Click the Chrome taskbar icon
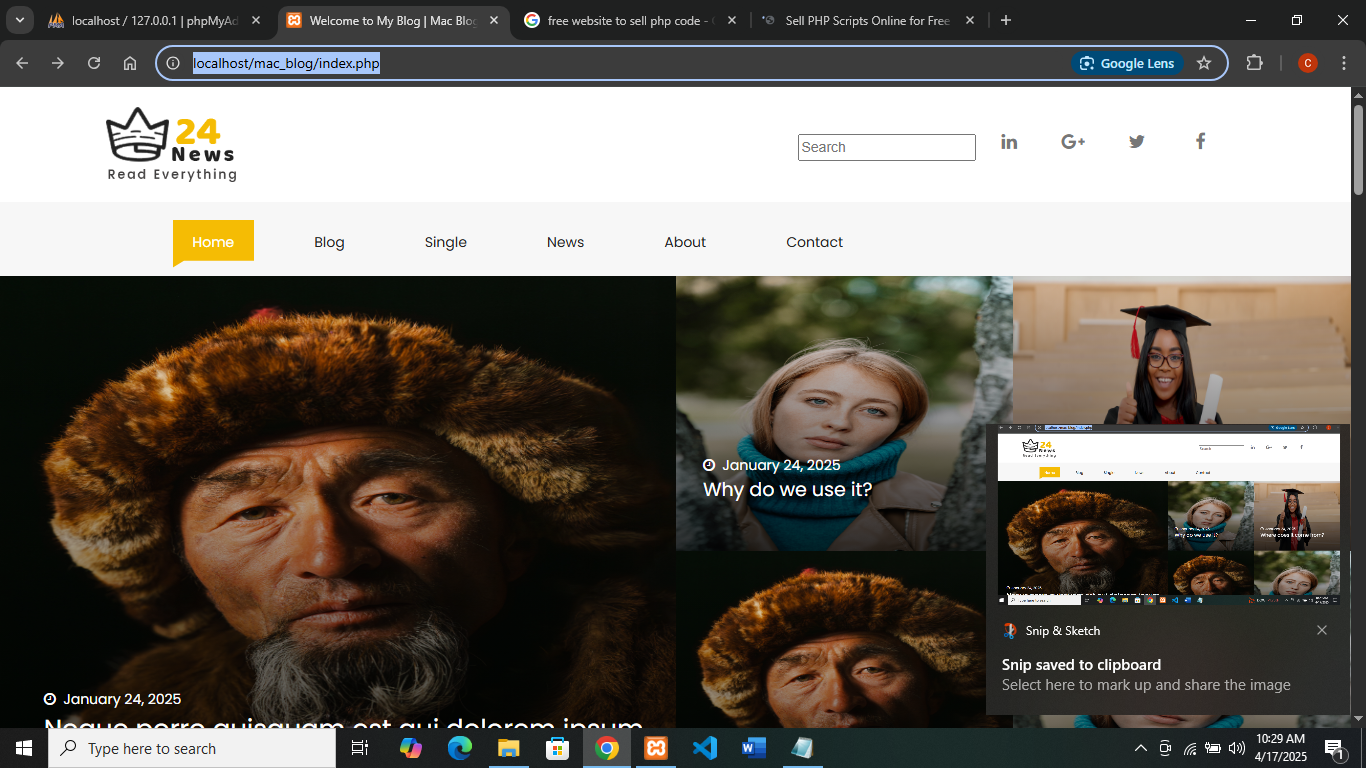 607,748
